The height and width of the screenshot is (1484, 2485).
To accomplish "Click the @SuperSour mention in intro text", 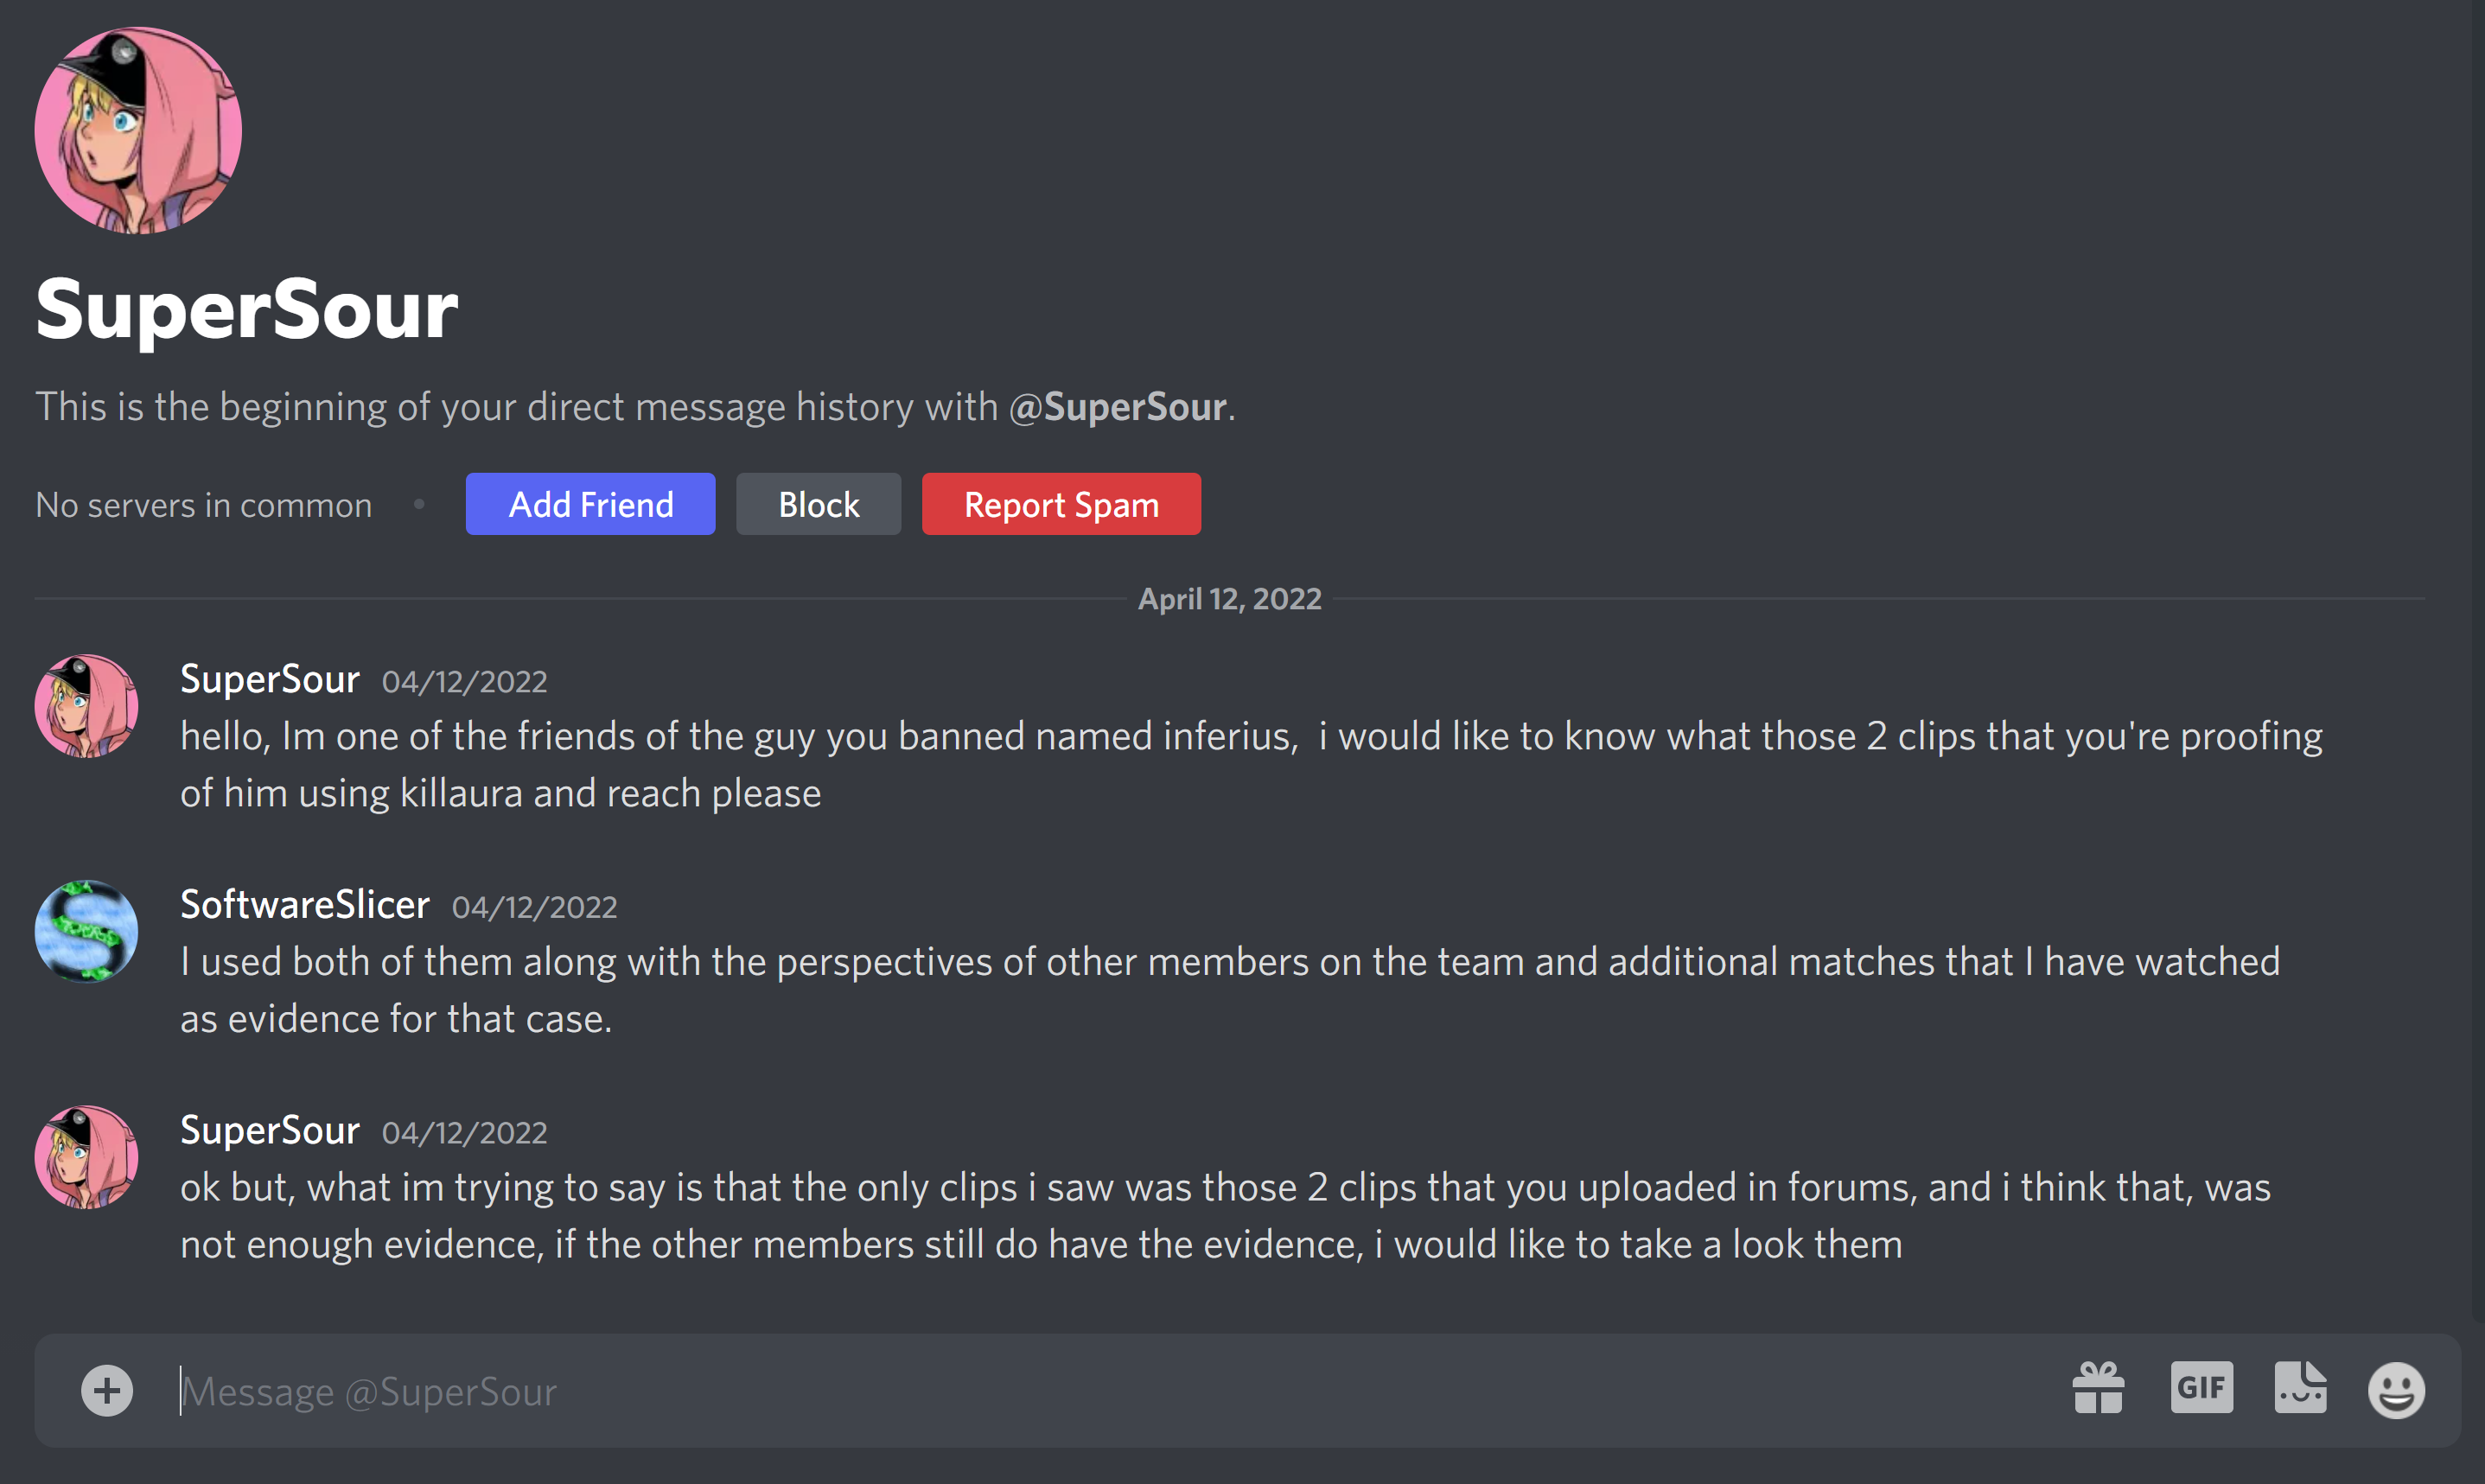I will click(x=1118, y=407).
